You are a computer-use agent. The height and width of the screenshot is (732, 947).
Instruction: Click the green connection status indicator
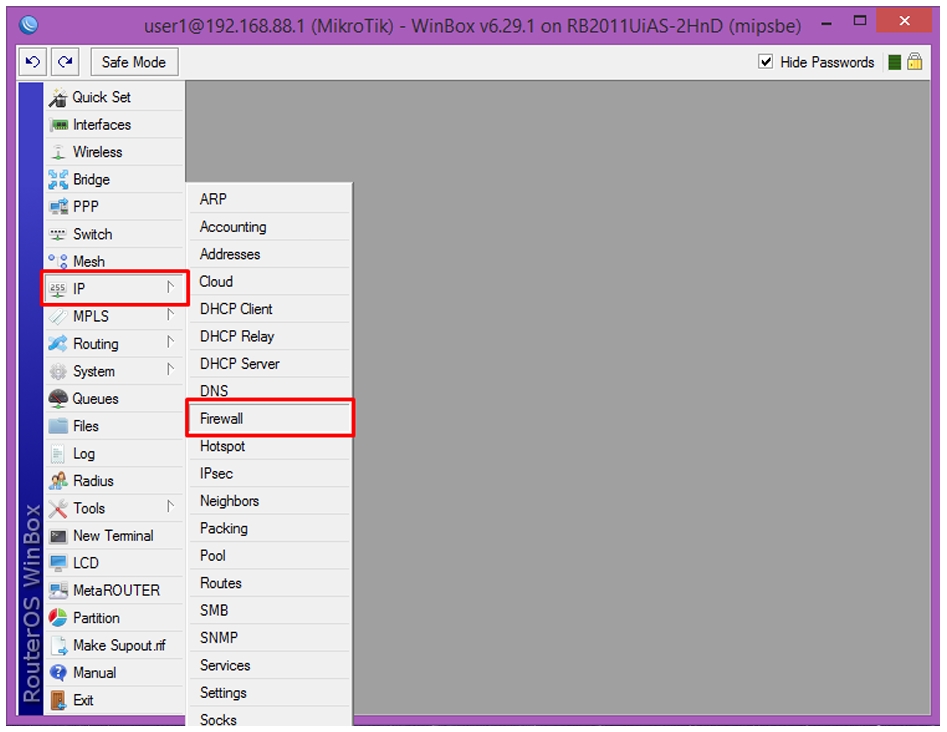click(895, 62)
